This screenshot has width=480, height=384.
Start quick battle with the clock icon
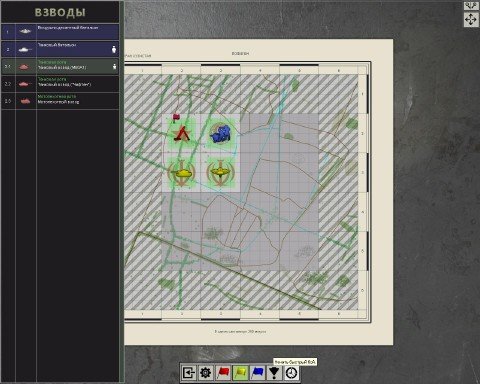click(x=291, y=372)
